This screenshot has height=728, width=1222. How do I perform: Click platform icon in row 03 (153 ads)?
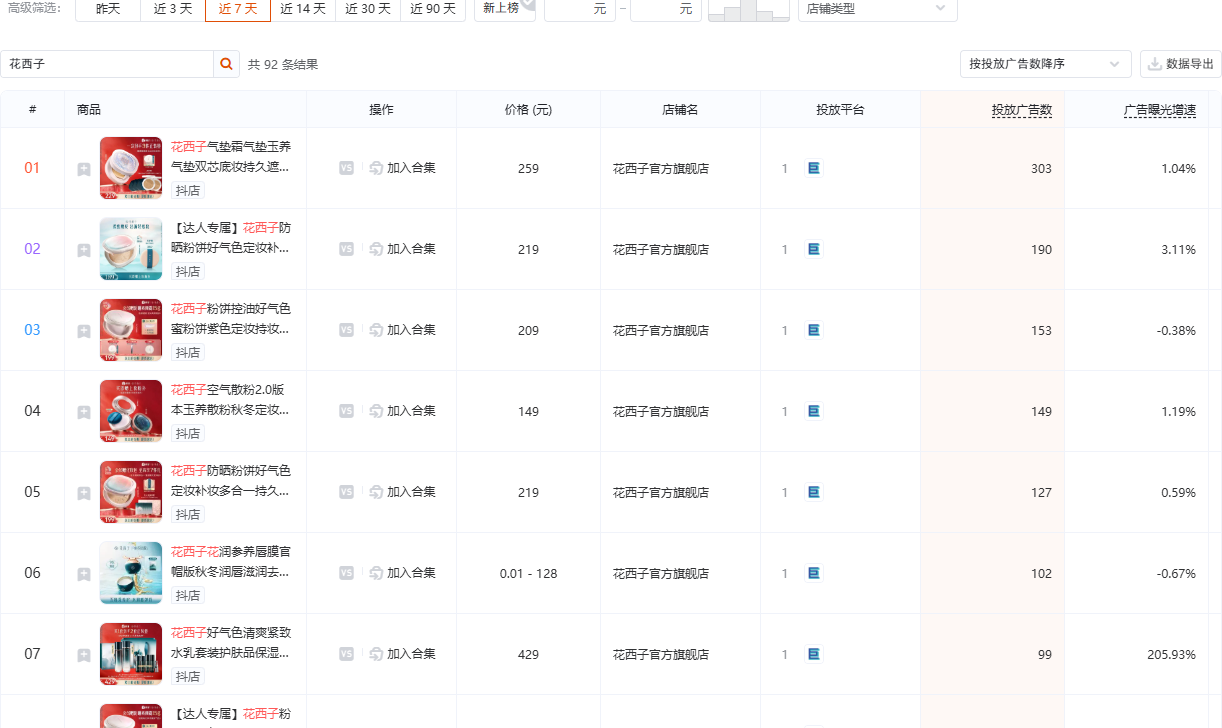pyautogui.click(x=814, y=330)
